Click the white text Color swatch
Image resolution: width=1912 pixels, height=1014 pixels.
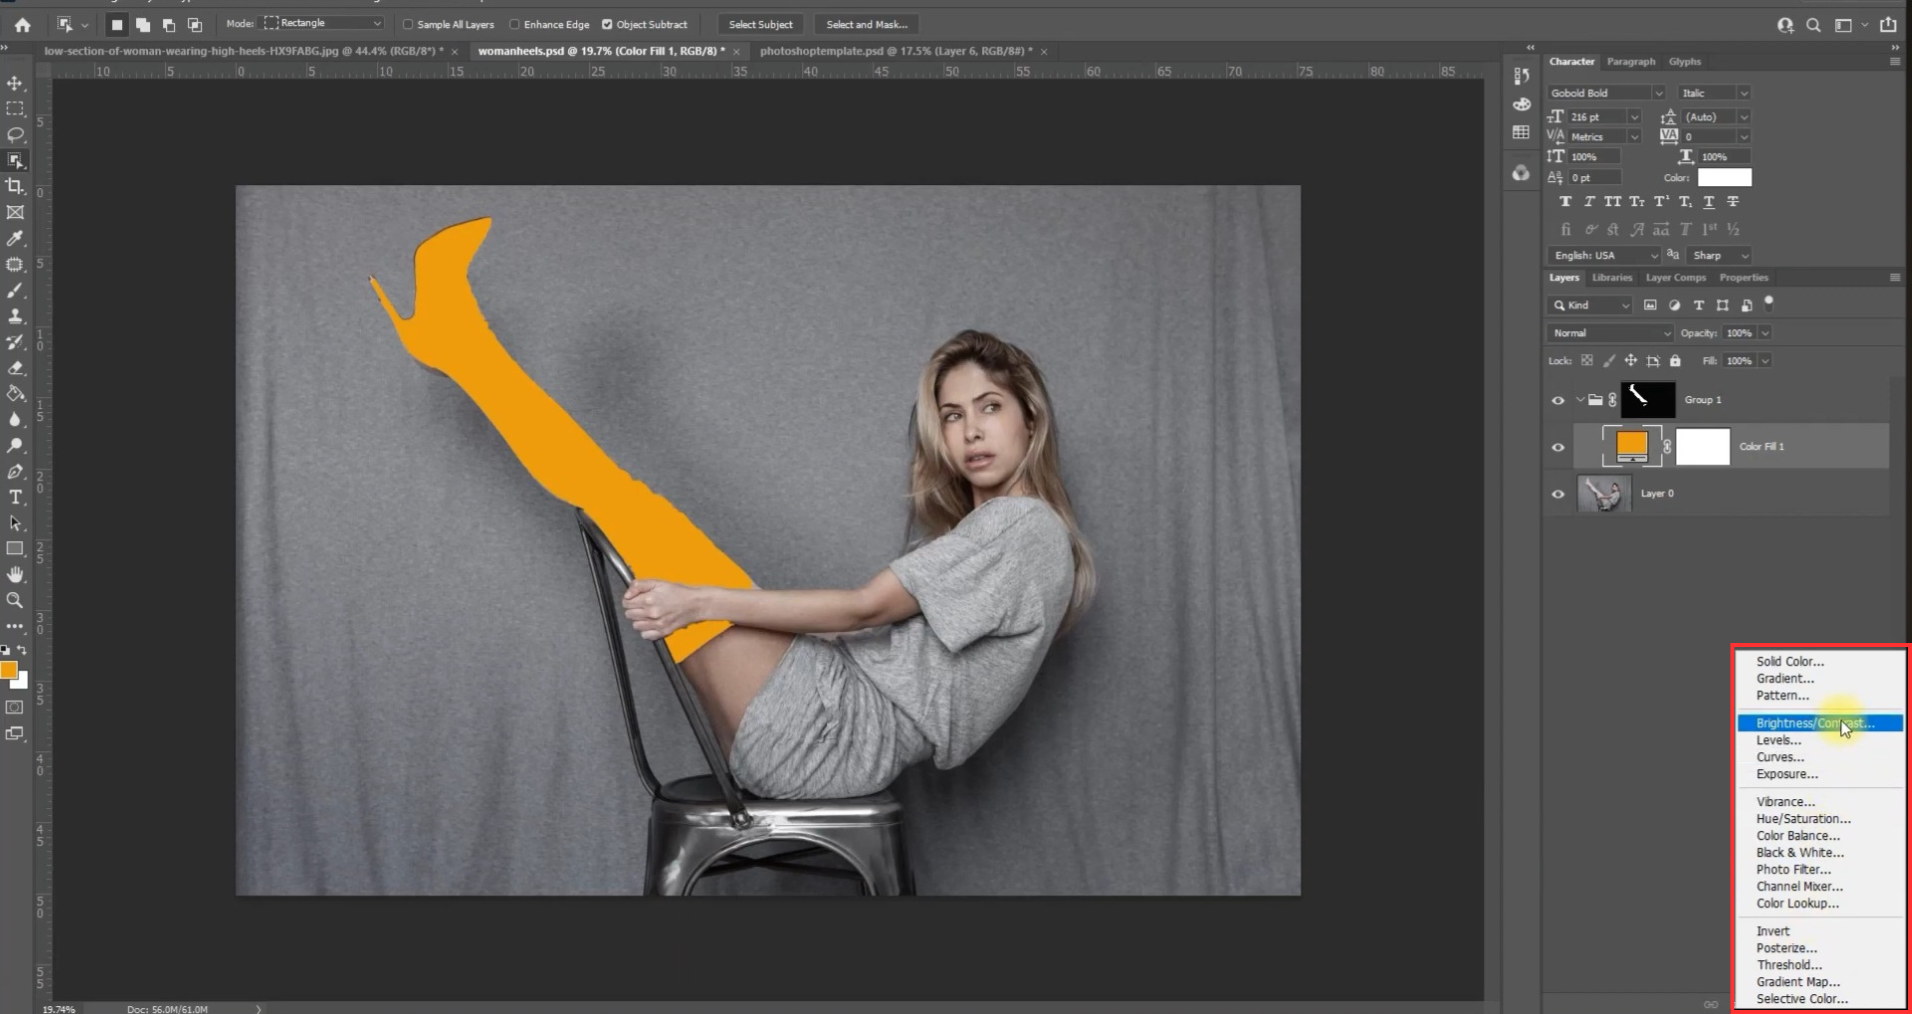click(1724, 178)
